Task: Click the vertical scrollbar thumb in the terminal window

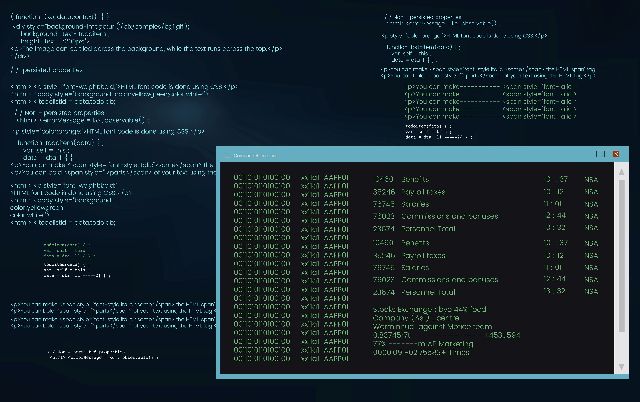Action: 621,256
